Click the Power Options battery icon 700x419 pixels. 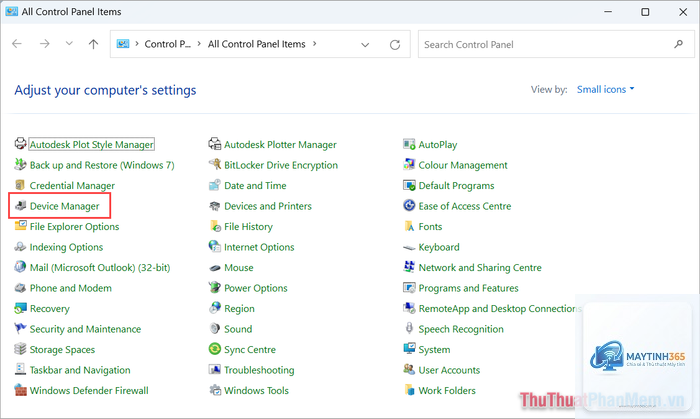pos(215,287)
